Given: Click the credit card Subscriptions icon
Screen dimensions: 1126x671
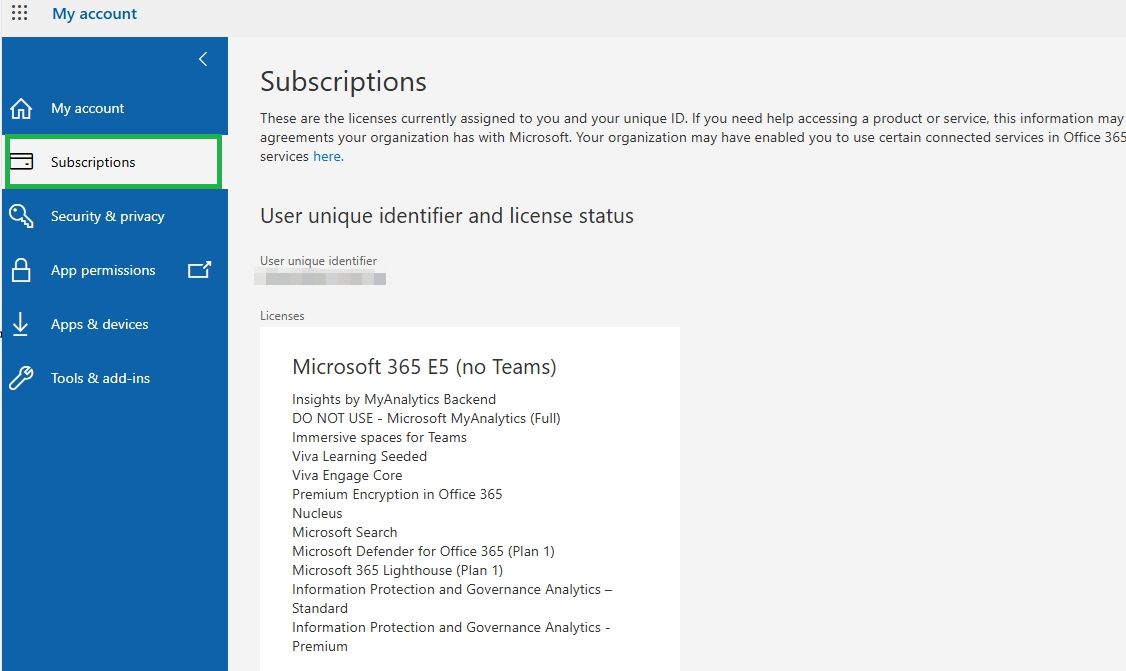Looking at the screenshot, I should [22, 162].
